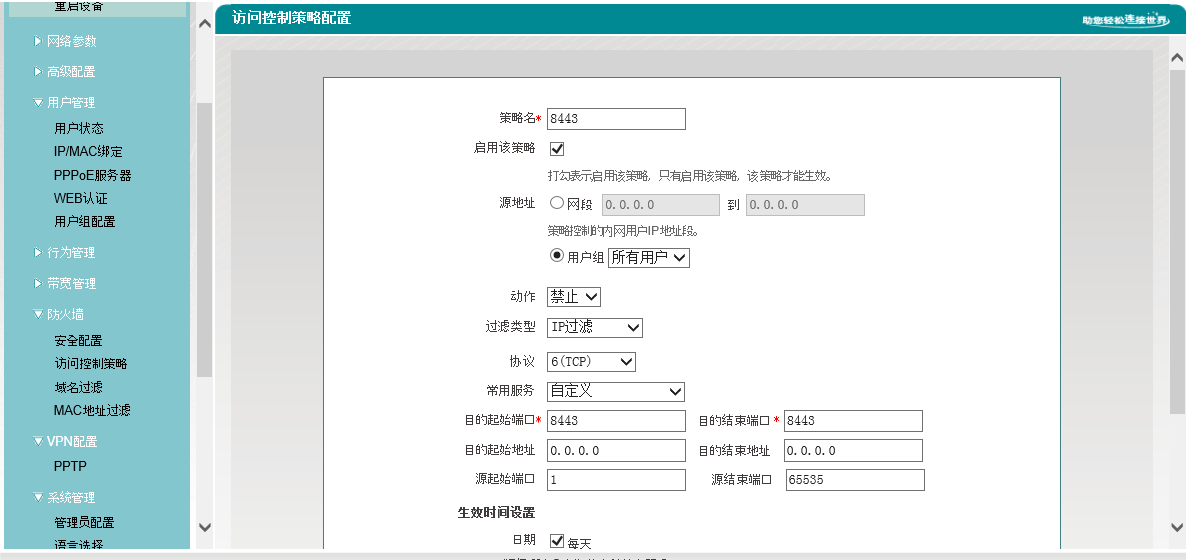1191x560 pixels.
Task: Toggle the 每天 date checkbox
Action: 557,541
